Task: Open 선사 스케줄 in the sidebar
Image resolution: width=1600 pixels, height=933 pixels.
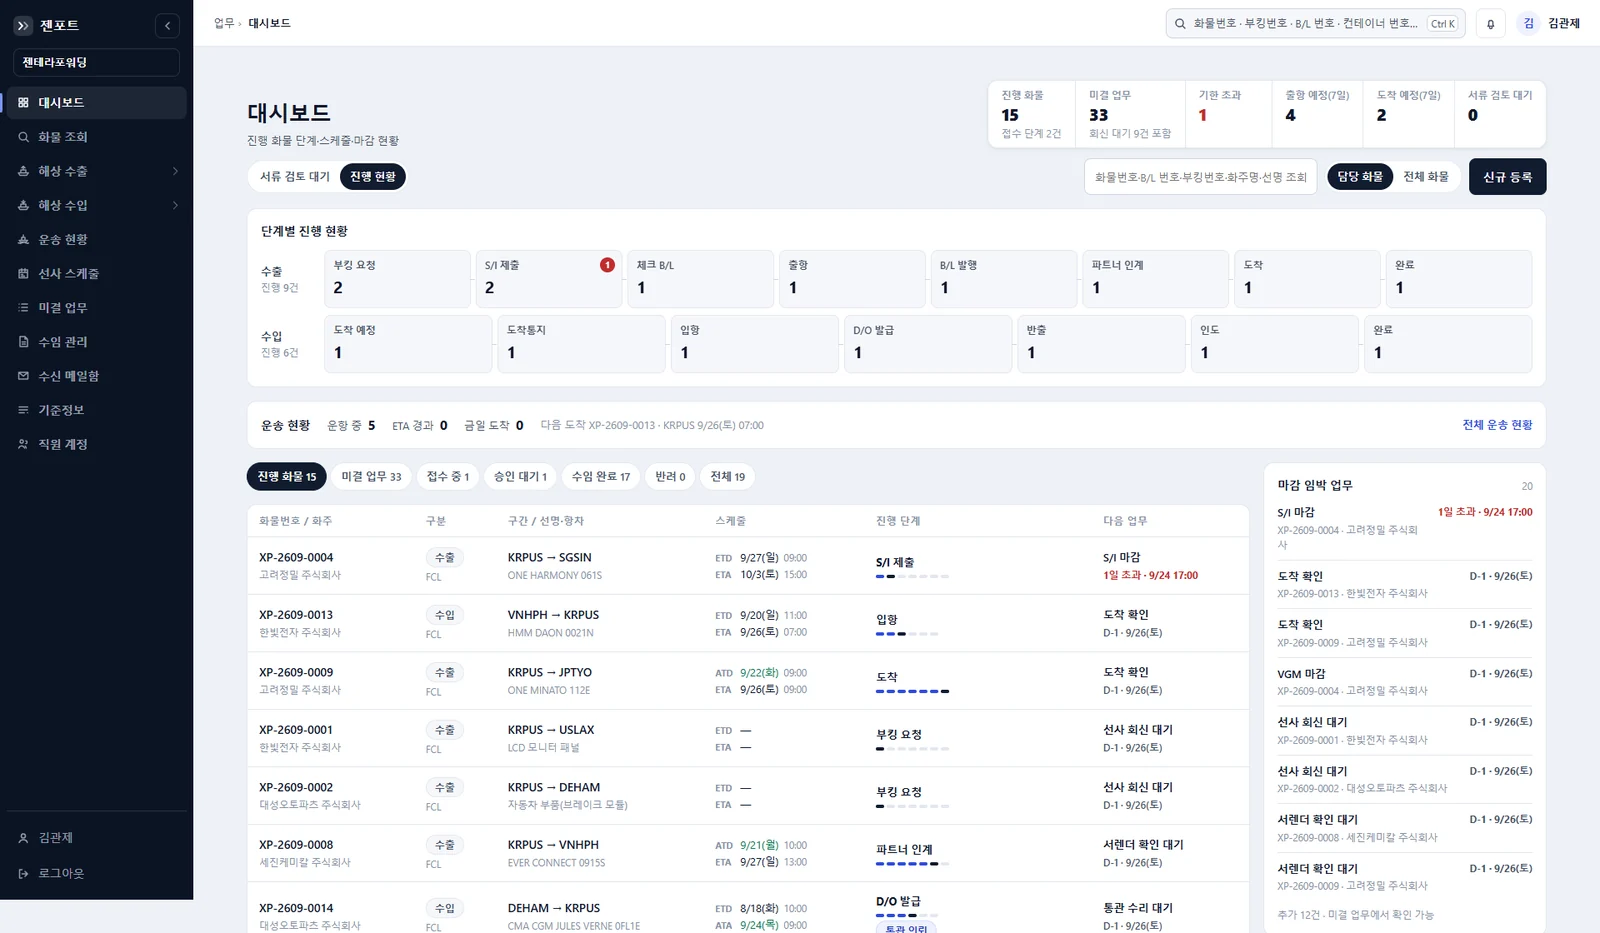Action: [x=96, y=274]
